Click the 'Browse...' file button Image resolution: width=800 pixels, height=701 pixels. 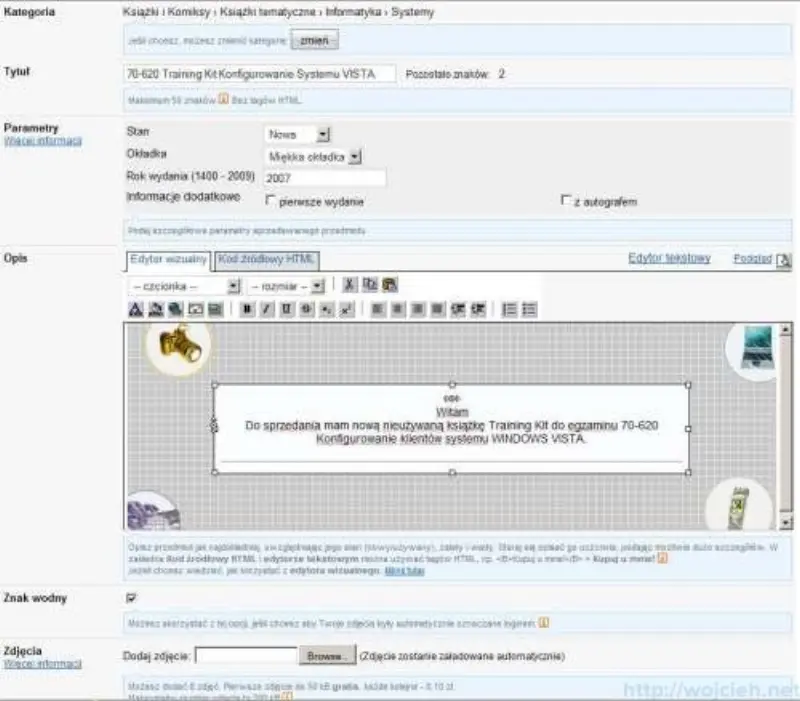[x=326, y=657]
